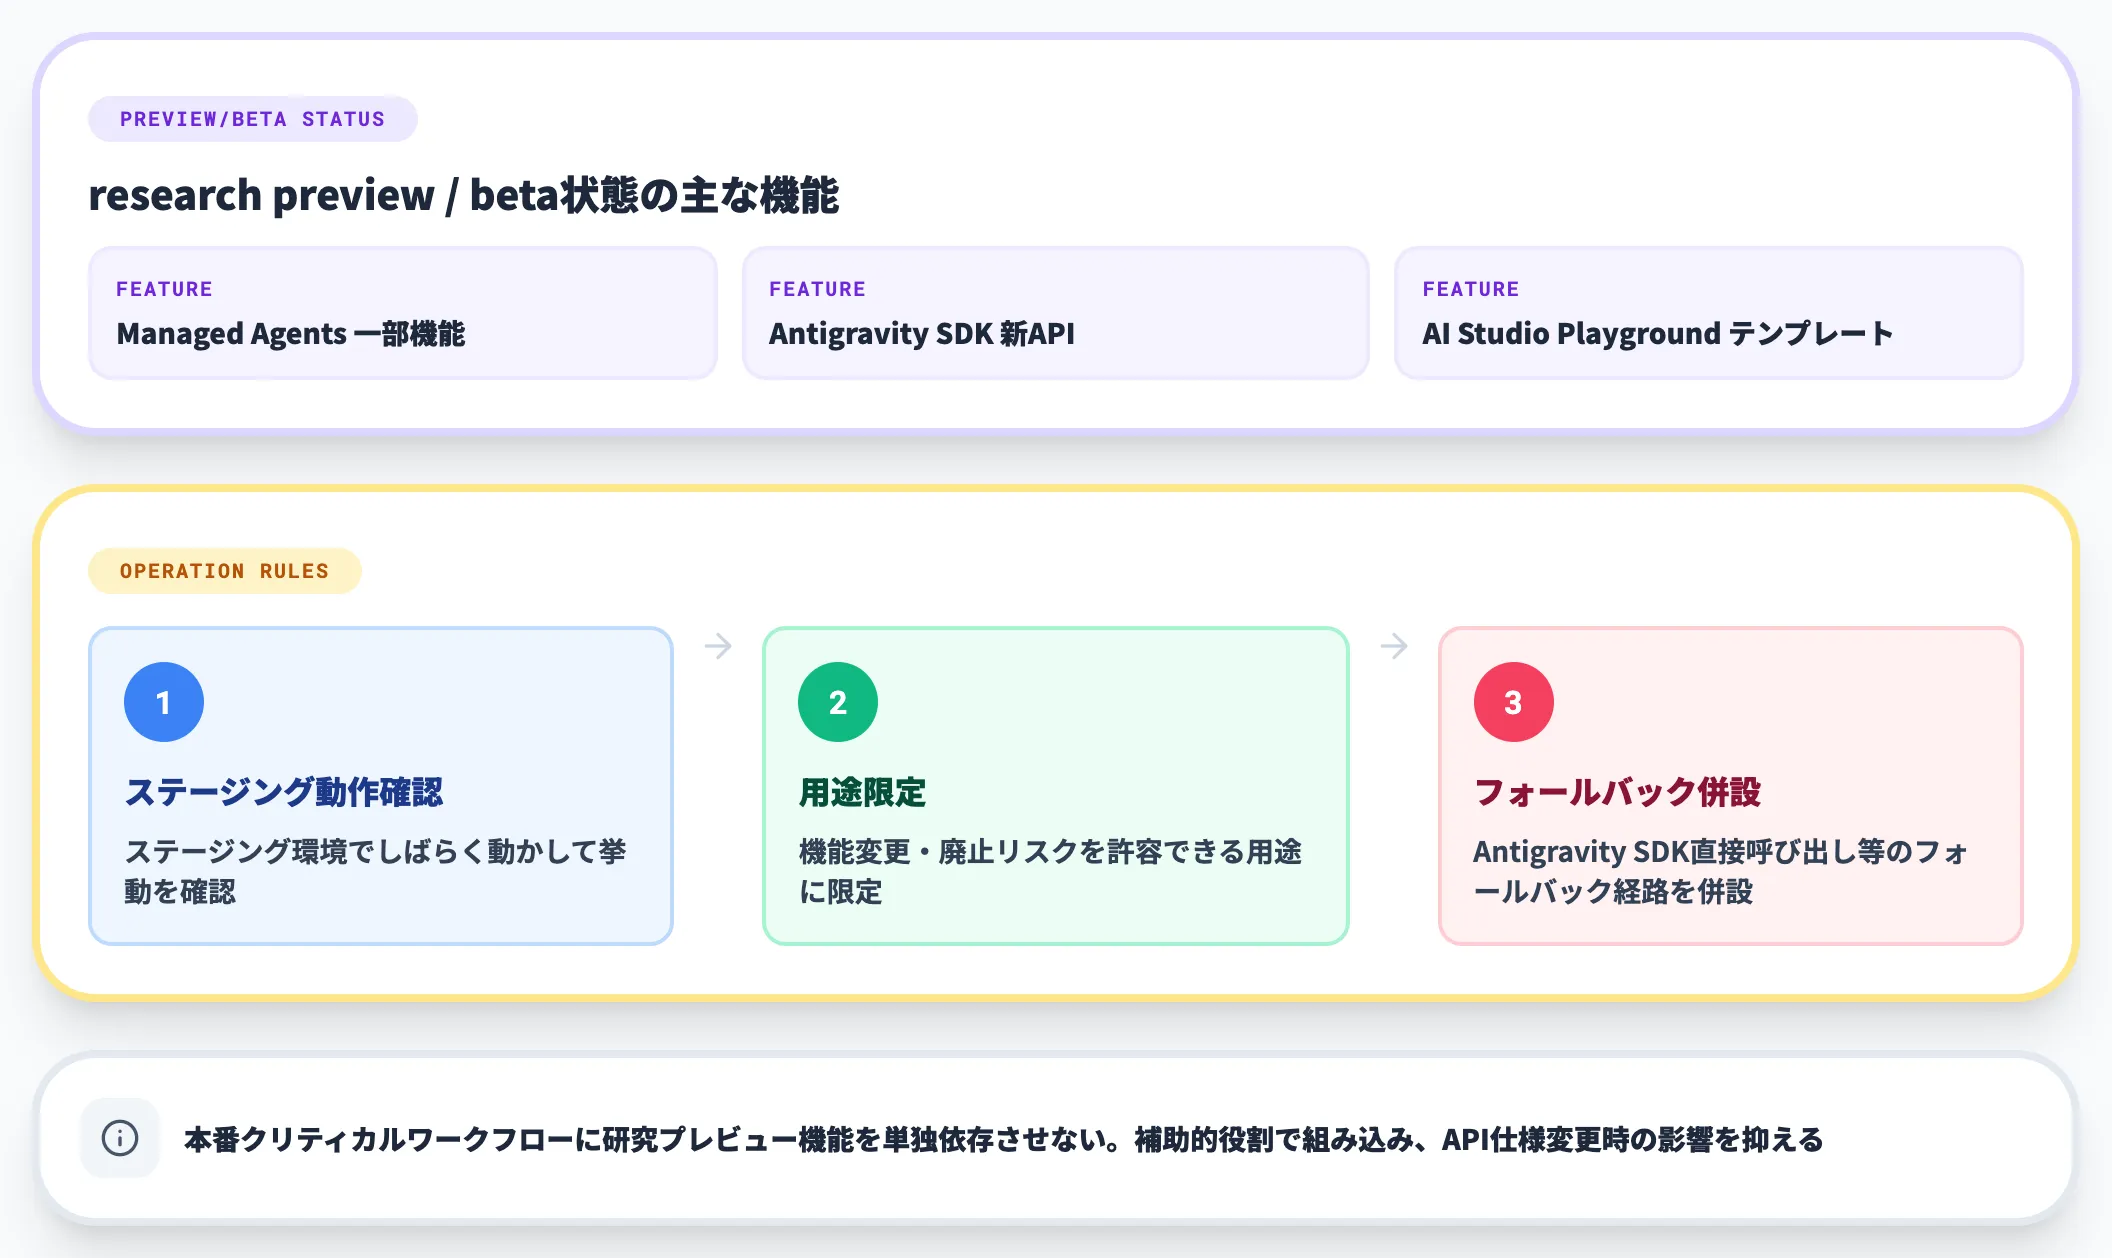
Task: Click the info icon beside the bottom note
Action: (x=120, y=1138)
